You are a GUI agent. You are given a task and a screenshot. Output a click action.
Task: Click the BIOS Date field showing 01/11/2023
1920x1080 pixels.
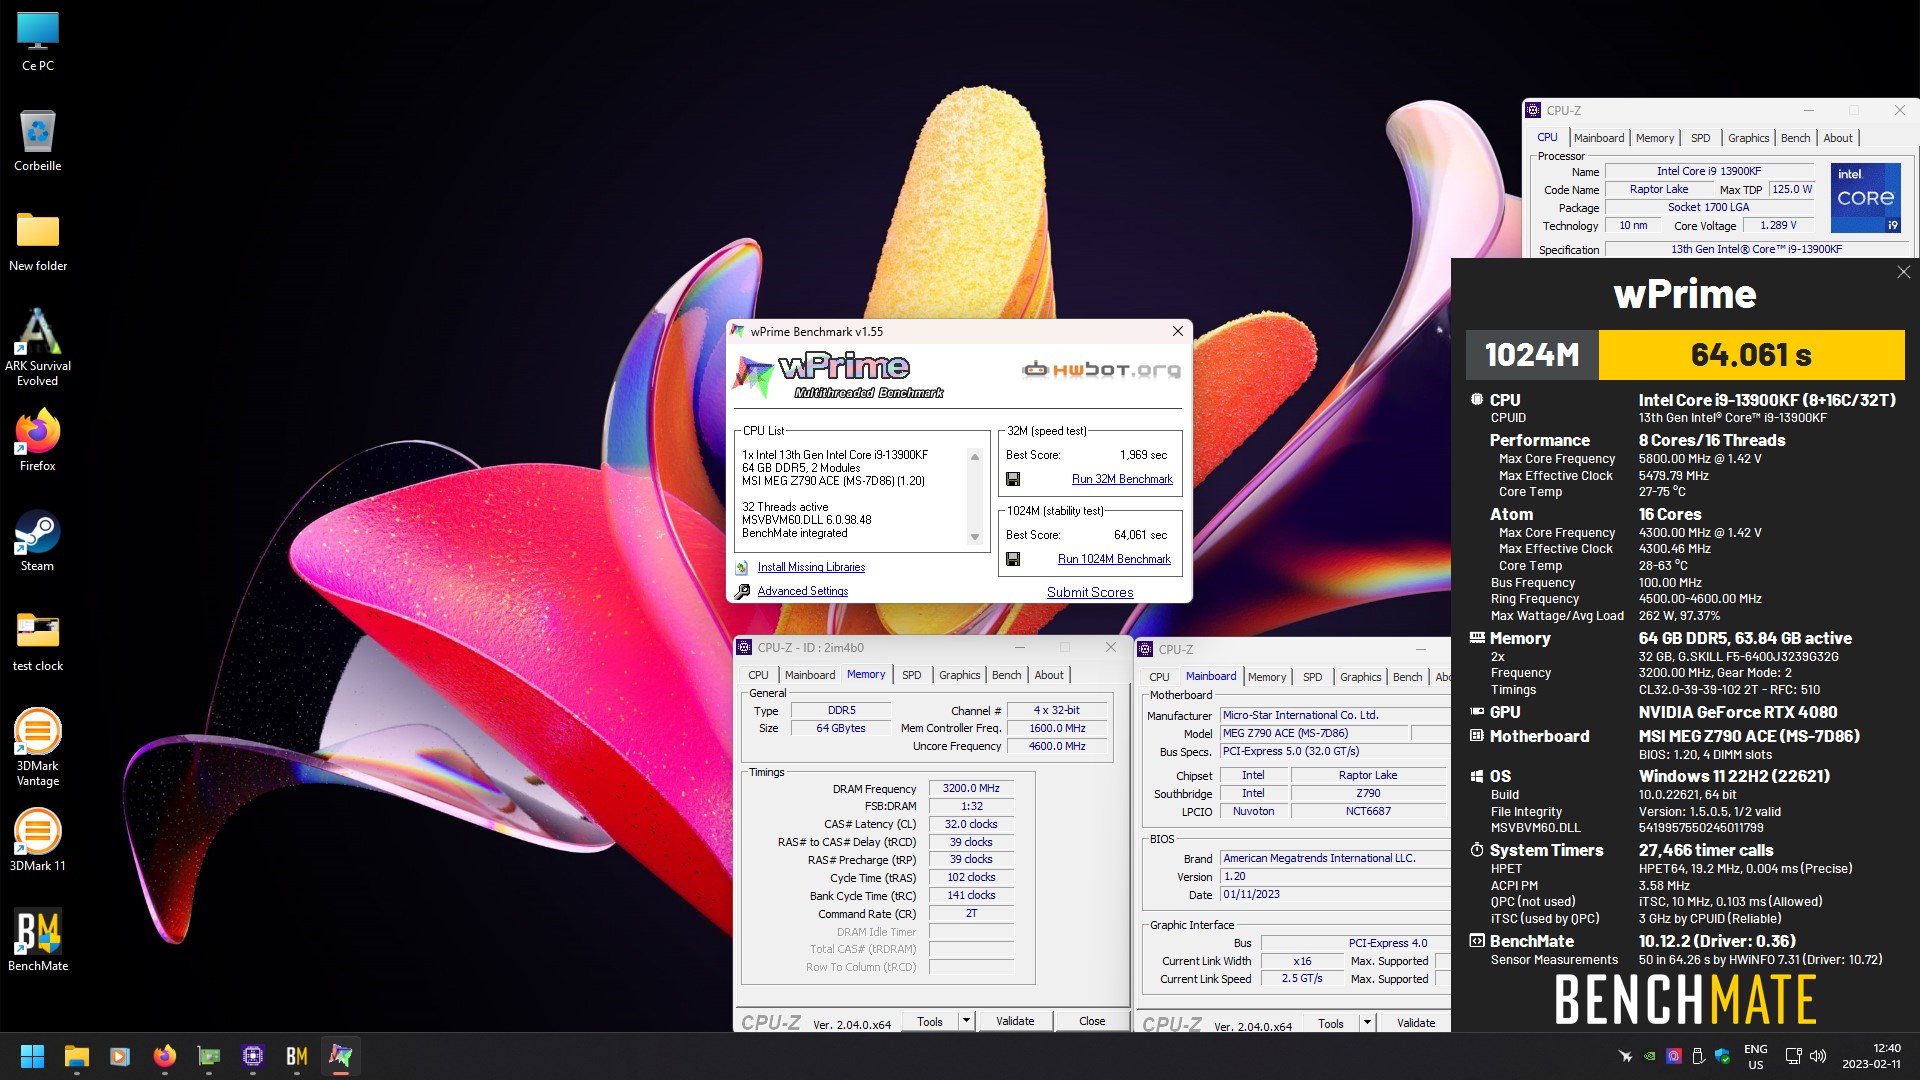tap(1335, 894)
